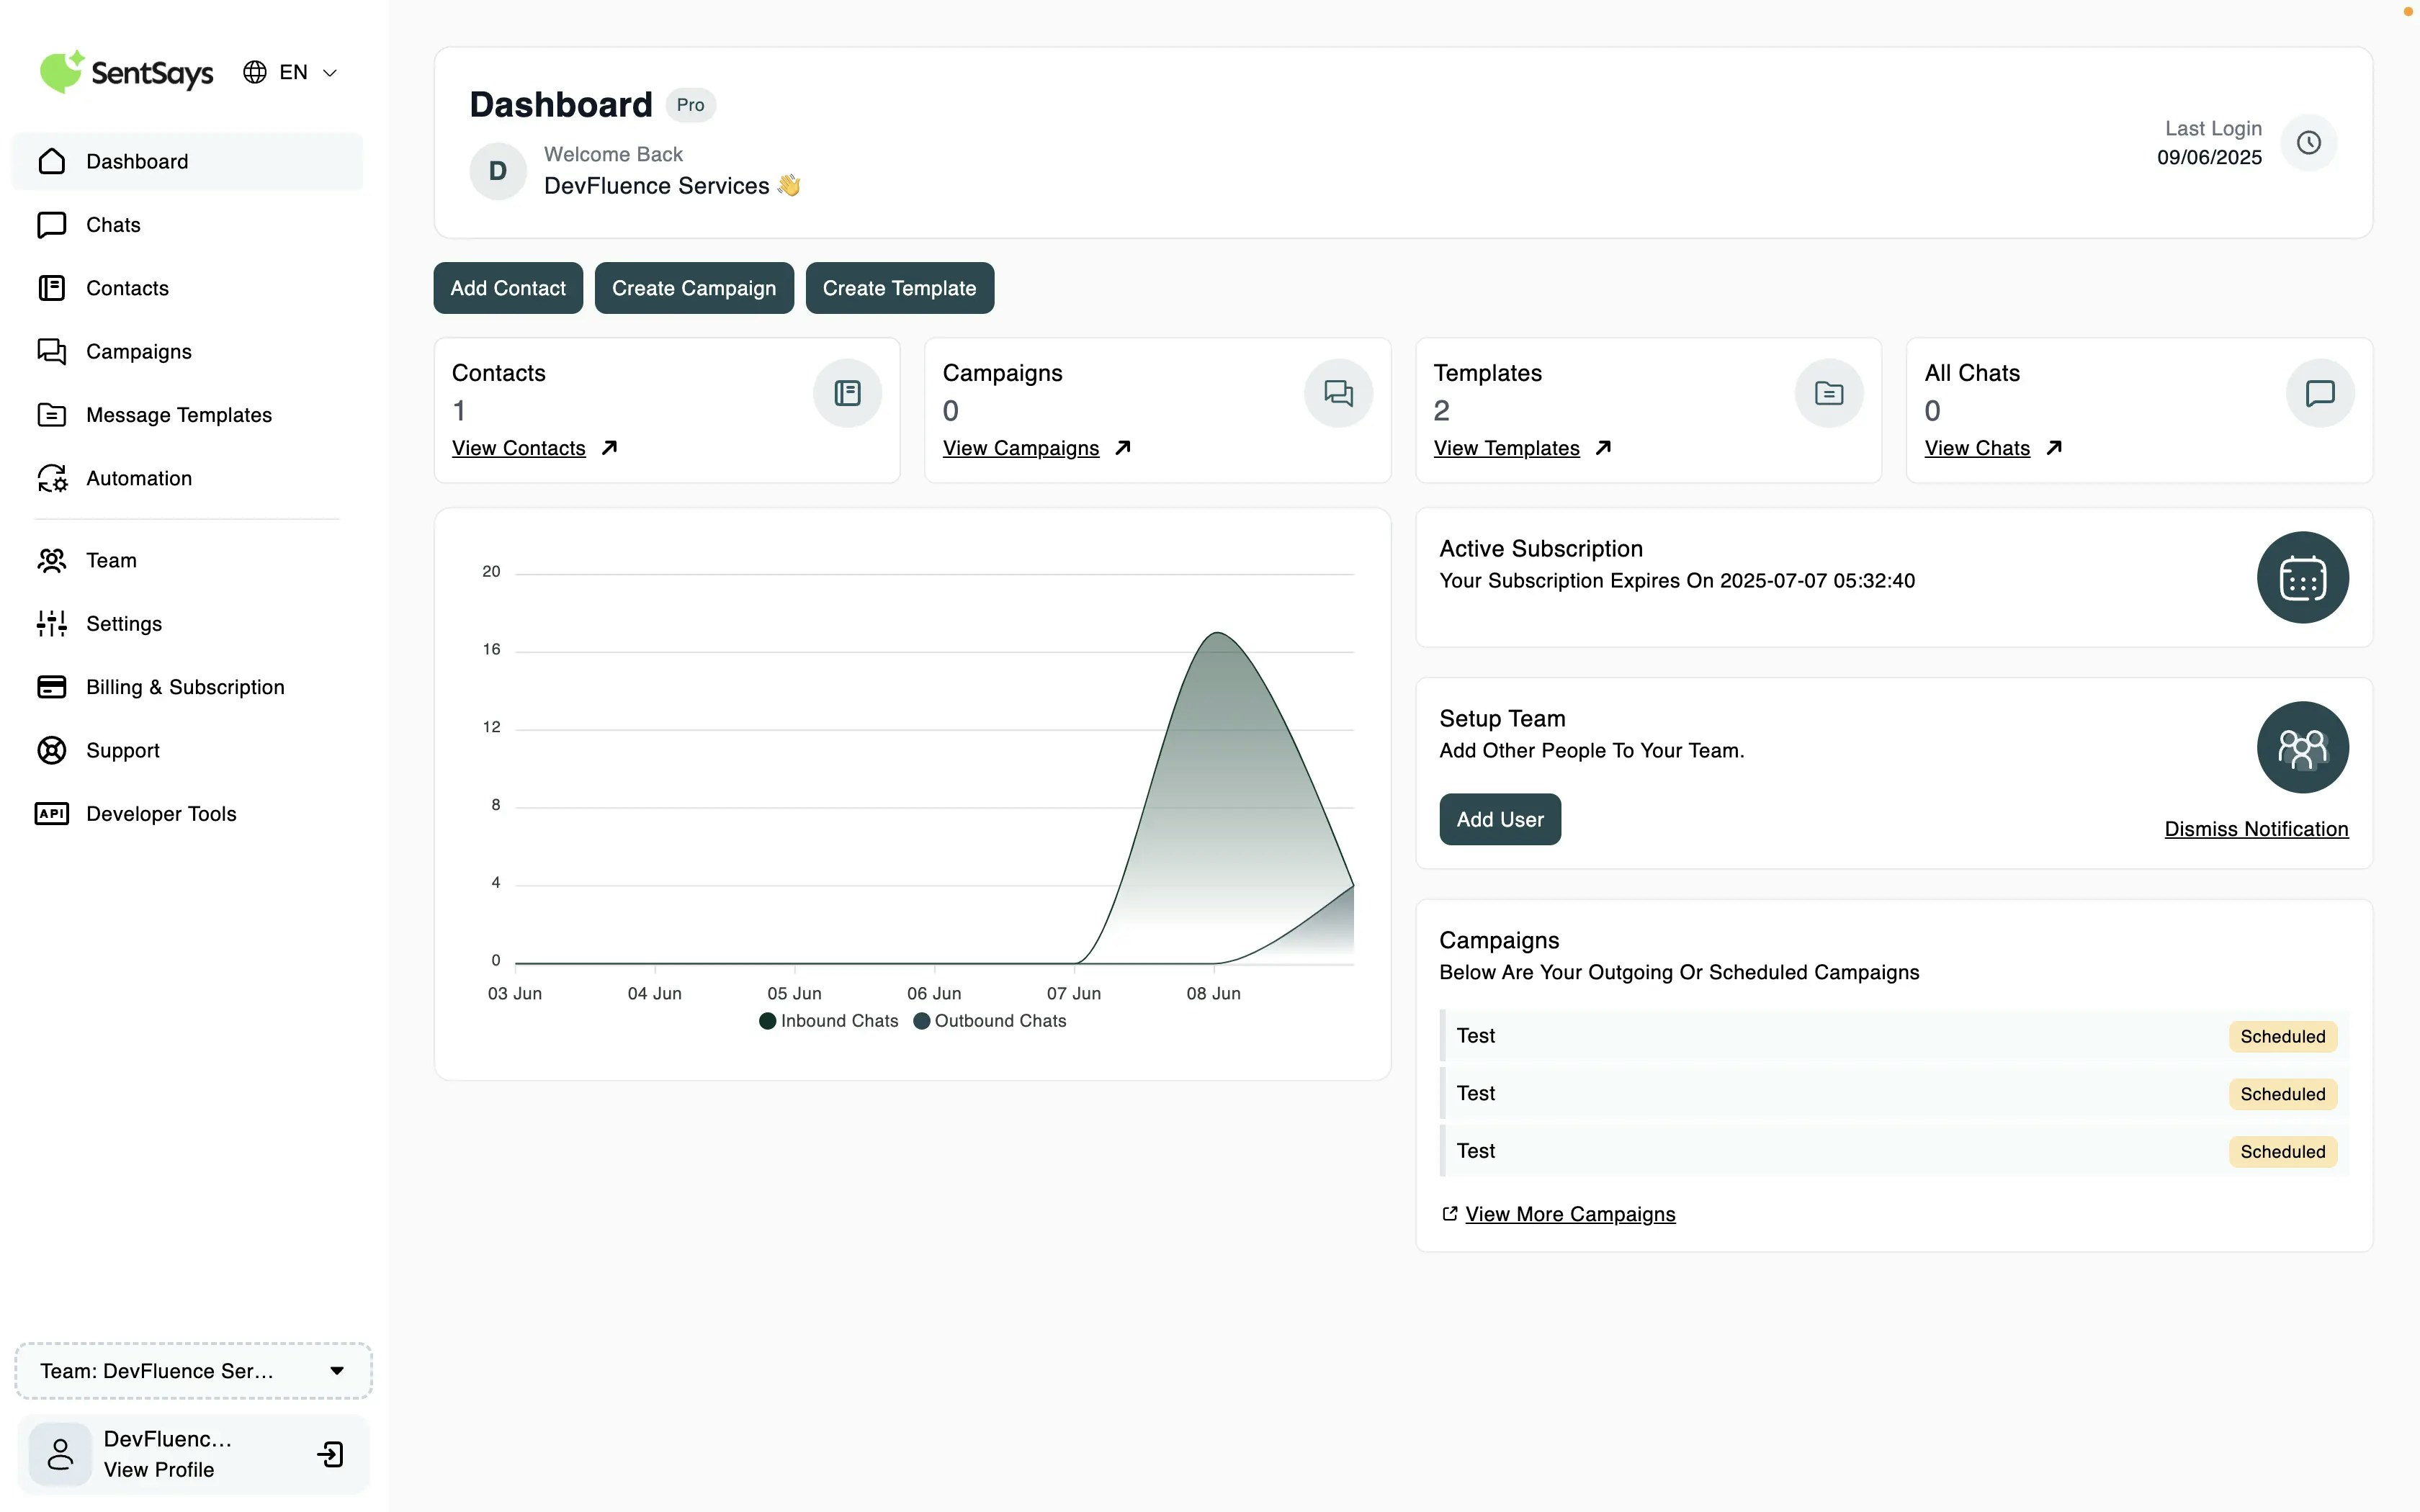Click the Campaigns card chat bubbles icon
Viewport: 2420px width, 1512px height.
1338,393
